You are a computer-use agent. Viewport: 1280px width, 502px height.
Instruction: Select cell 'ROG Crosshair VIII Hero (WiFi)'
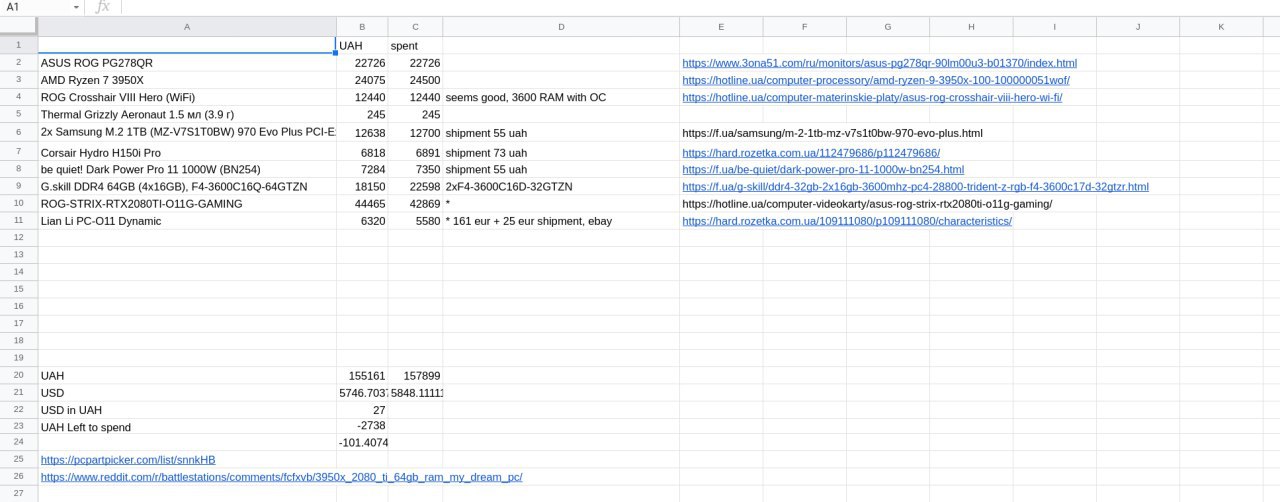point(187,97)
